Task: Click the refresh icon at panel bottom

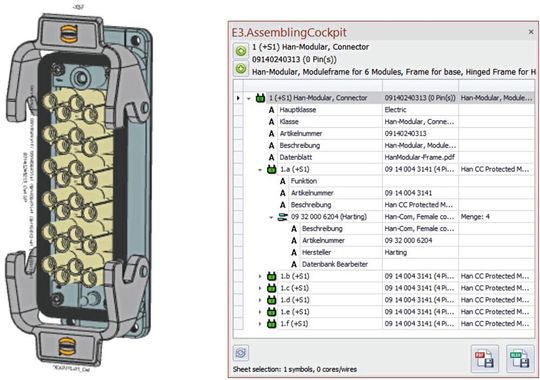Action: tap(241, 353)
